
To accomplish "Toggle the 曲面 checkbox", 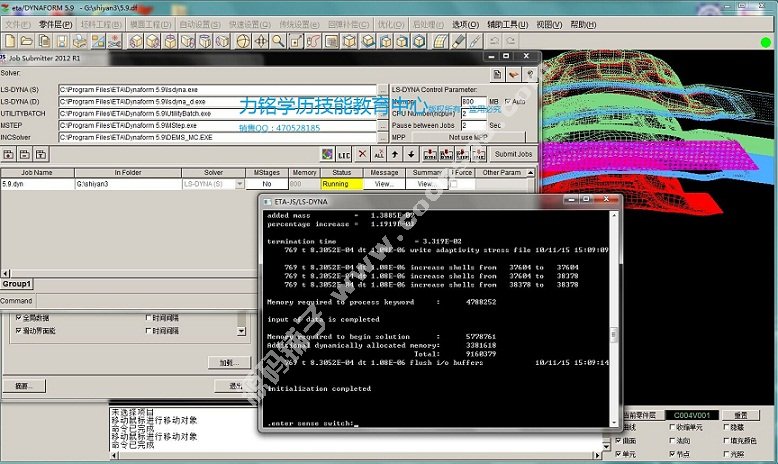I will [x=618, y=440].
